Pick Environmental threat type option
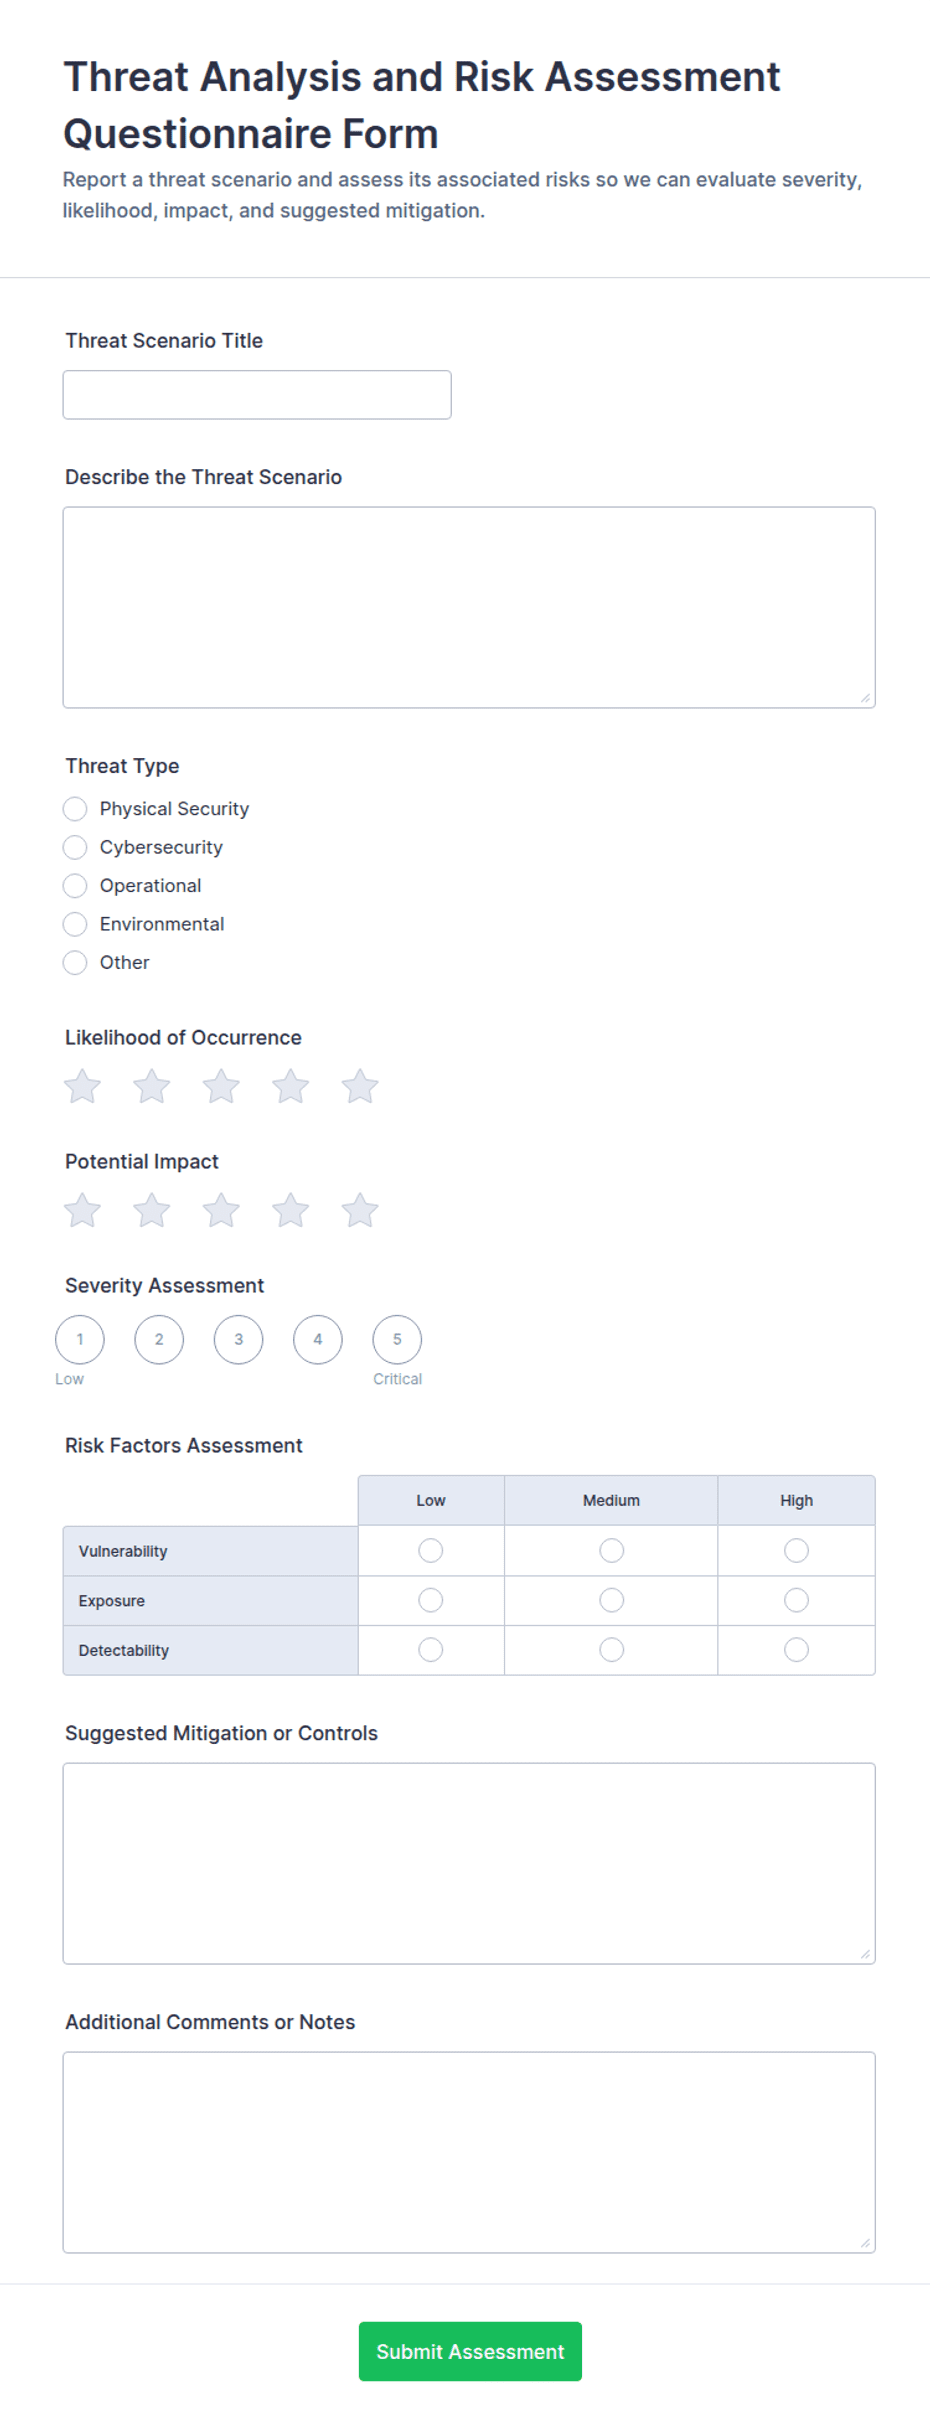This screenshot has width=930, height=2430. [75, 924]
